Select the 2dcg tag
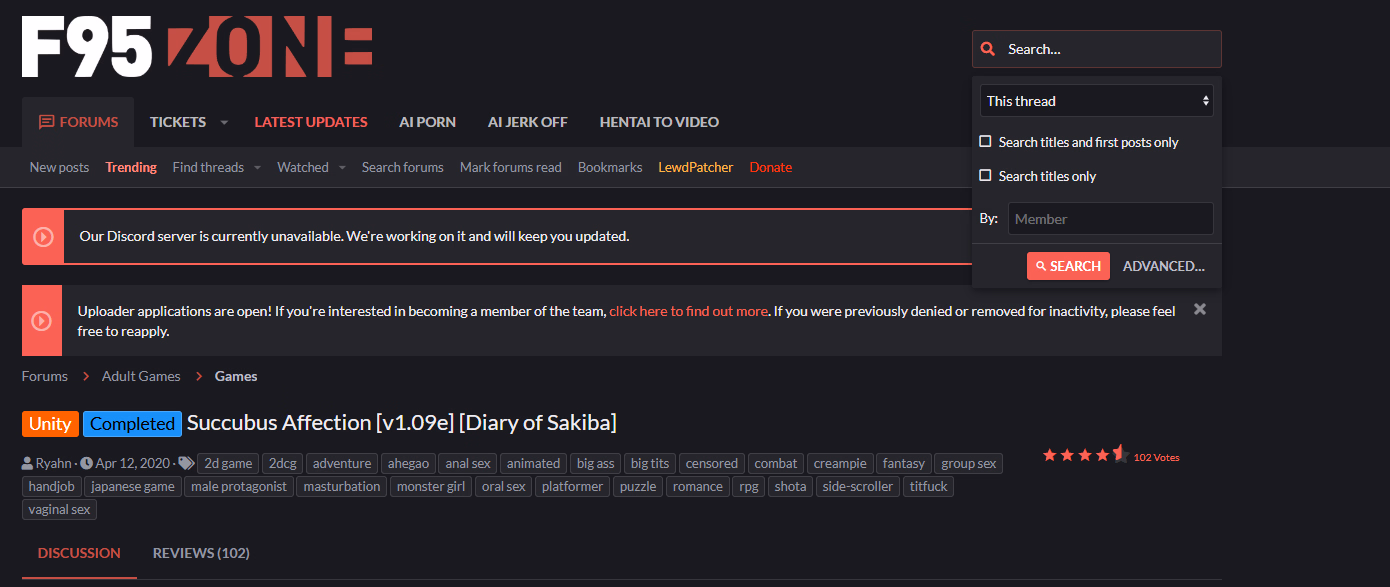 (x=282, y=463)
